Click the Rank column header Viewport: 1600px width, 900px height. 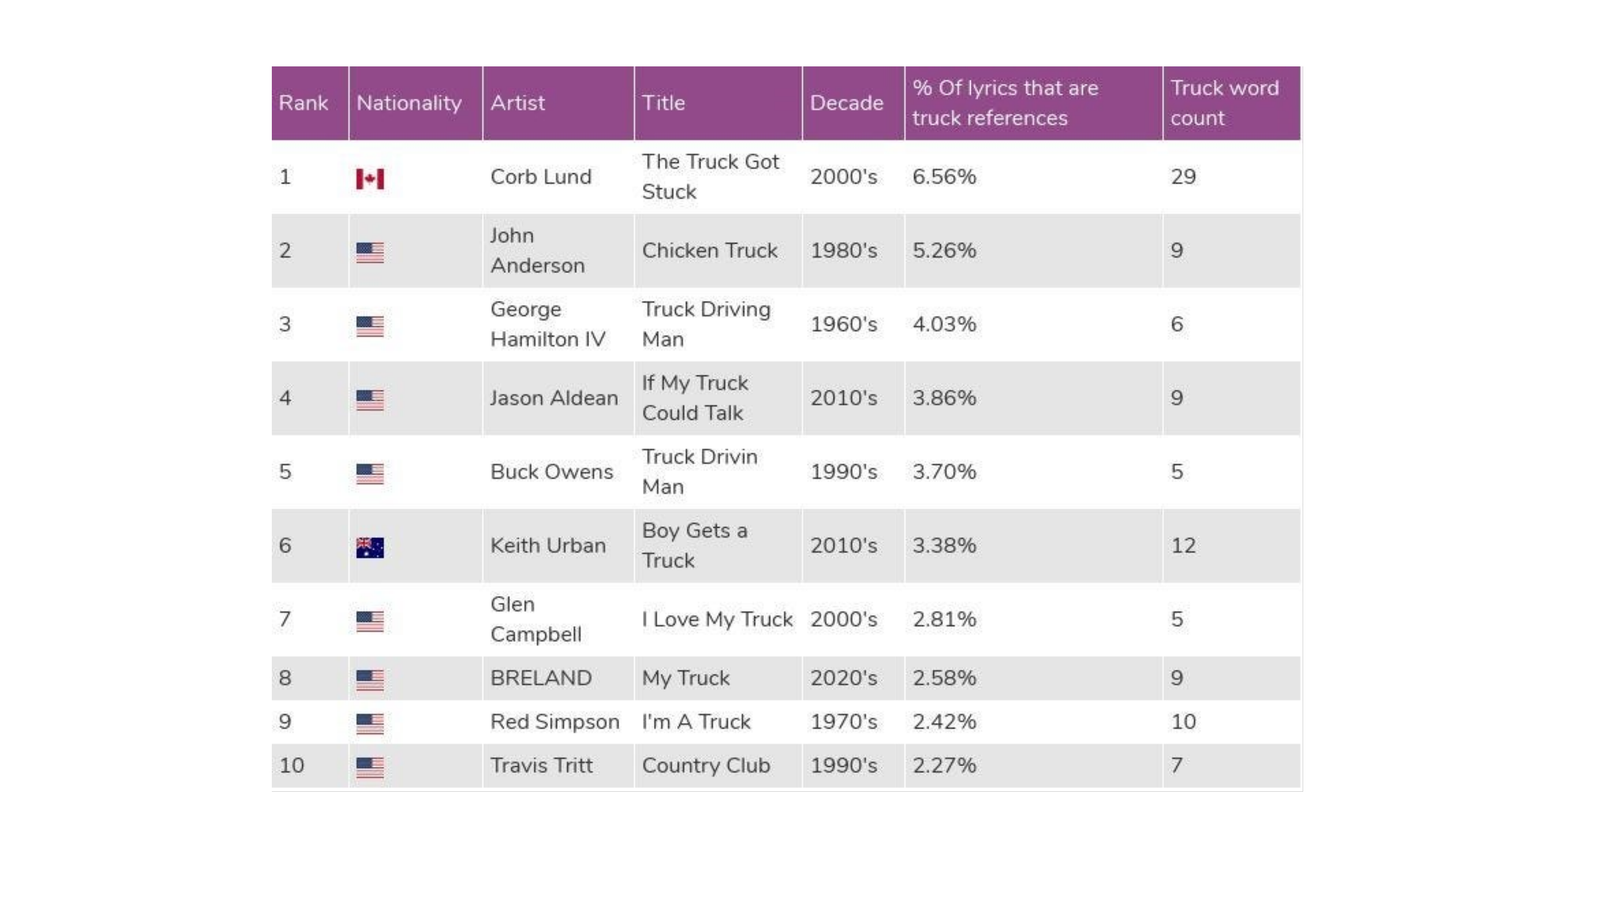(x=304, y=103)
